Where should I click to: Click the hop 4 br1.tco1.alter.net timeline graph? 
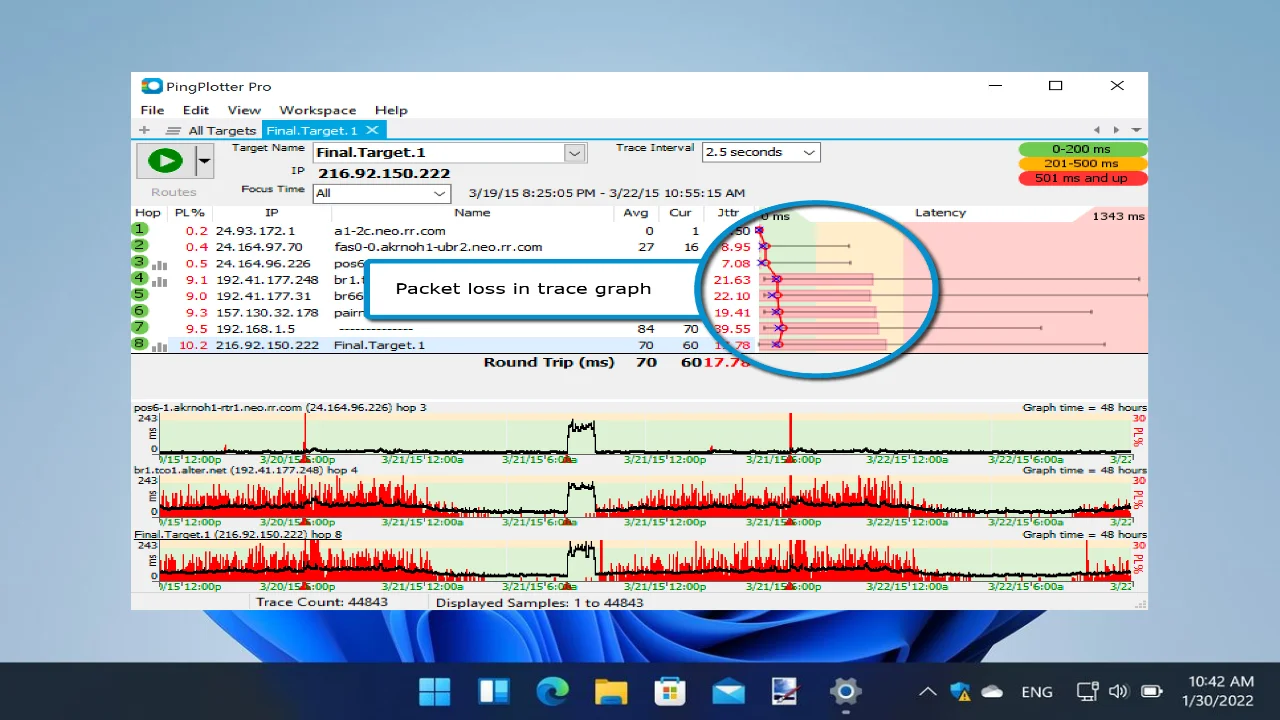pos(645,496)
